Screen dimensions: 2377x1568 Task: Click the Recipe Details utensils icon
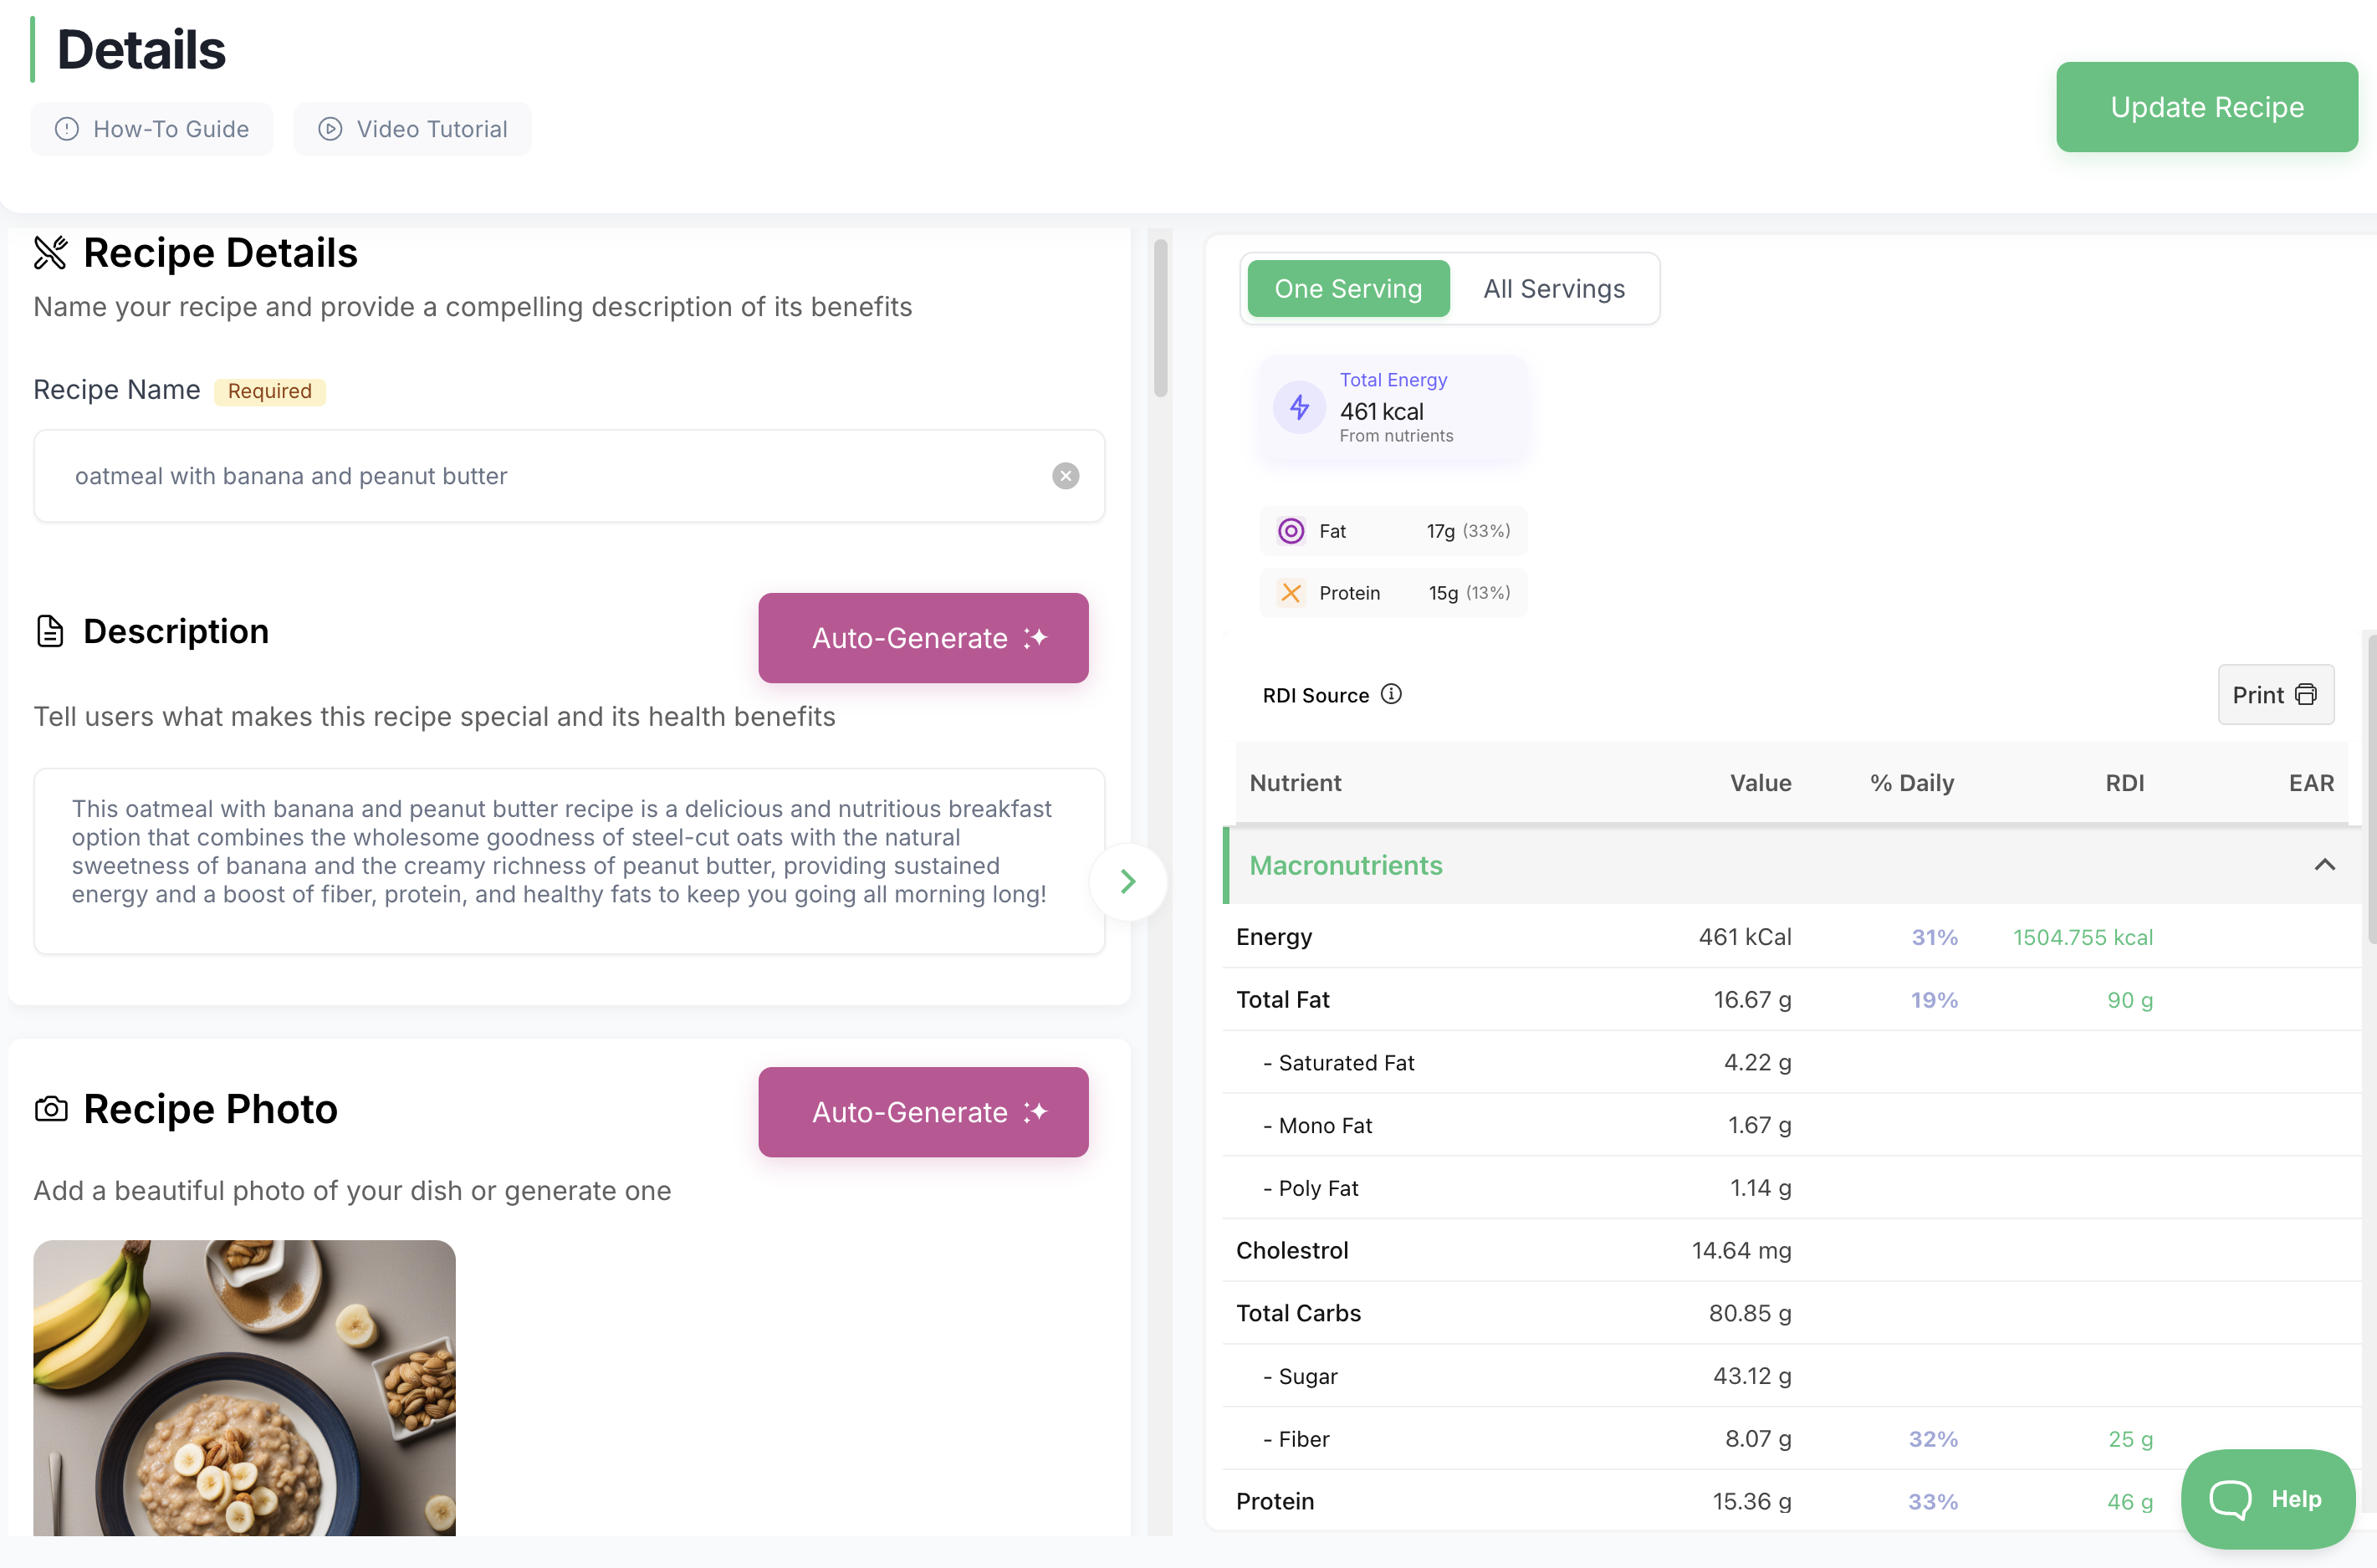point(51,253)
